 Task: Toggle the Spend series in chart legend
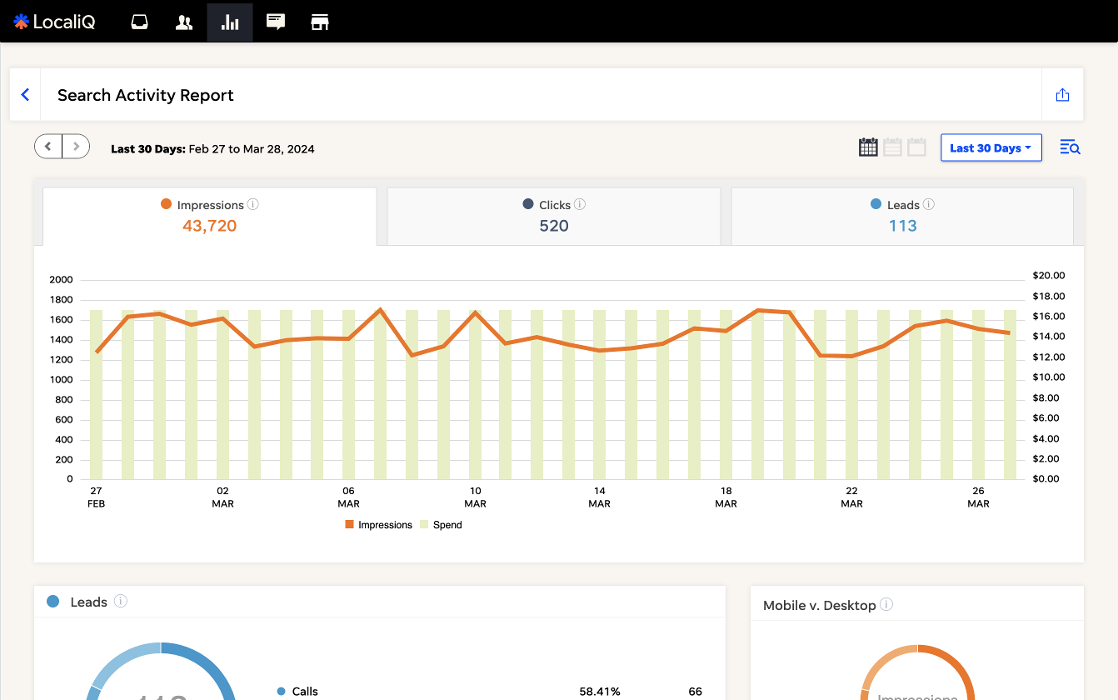440,525
